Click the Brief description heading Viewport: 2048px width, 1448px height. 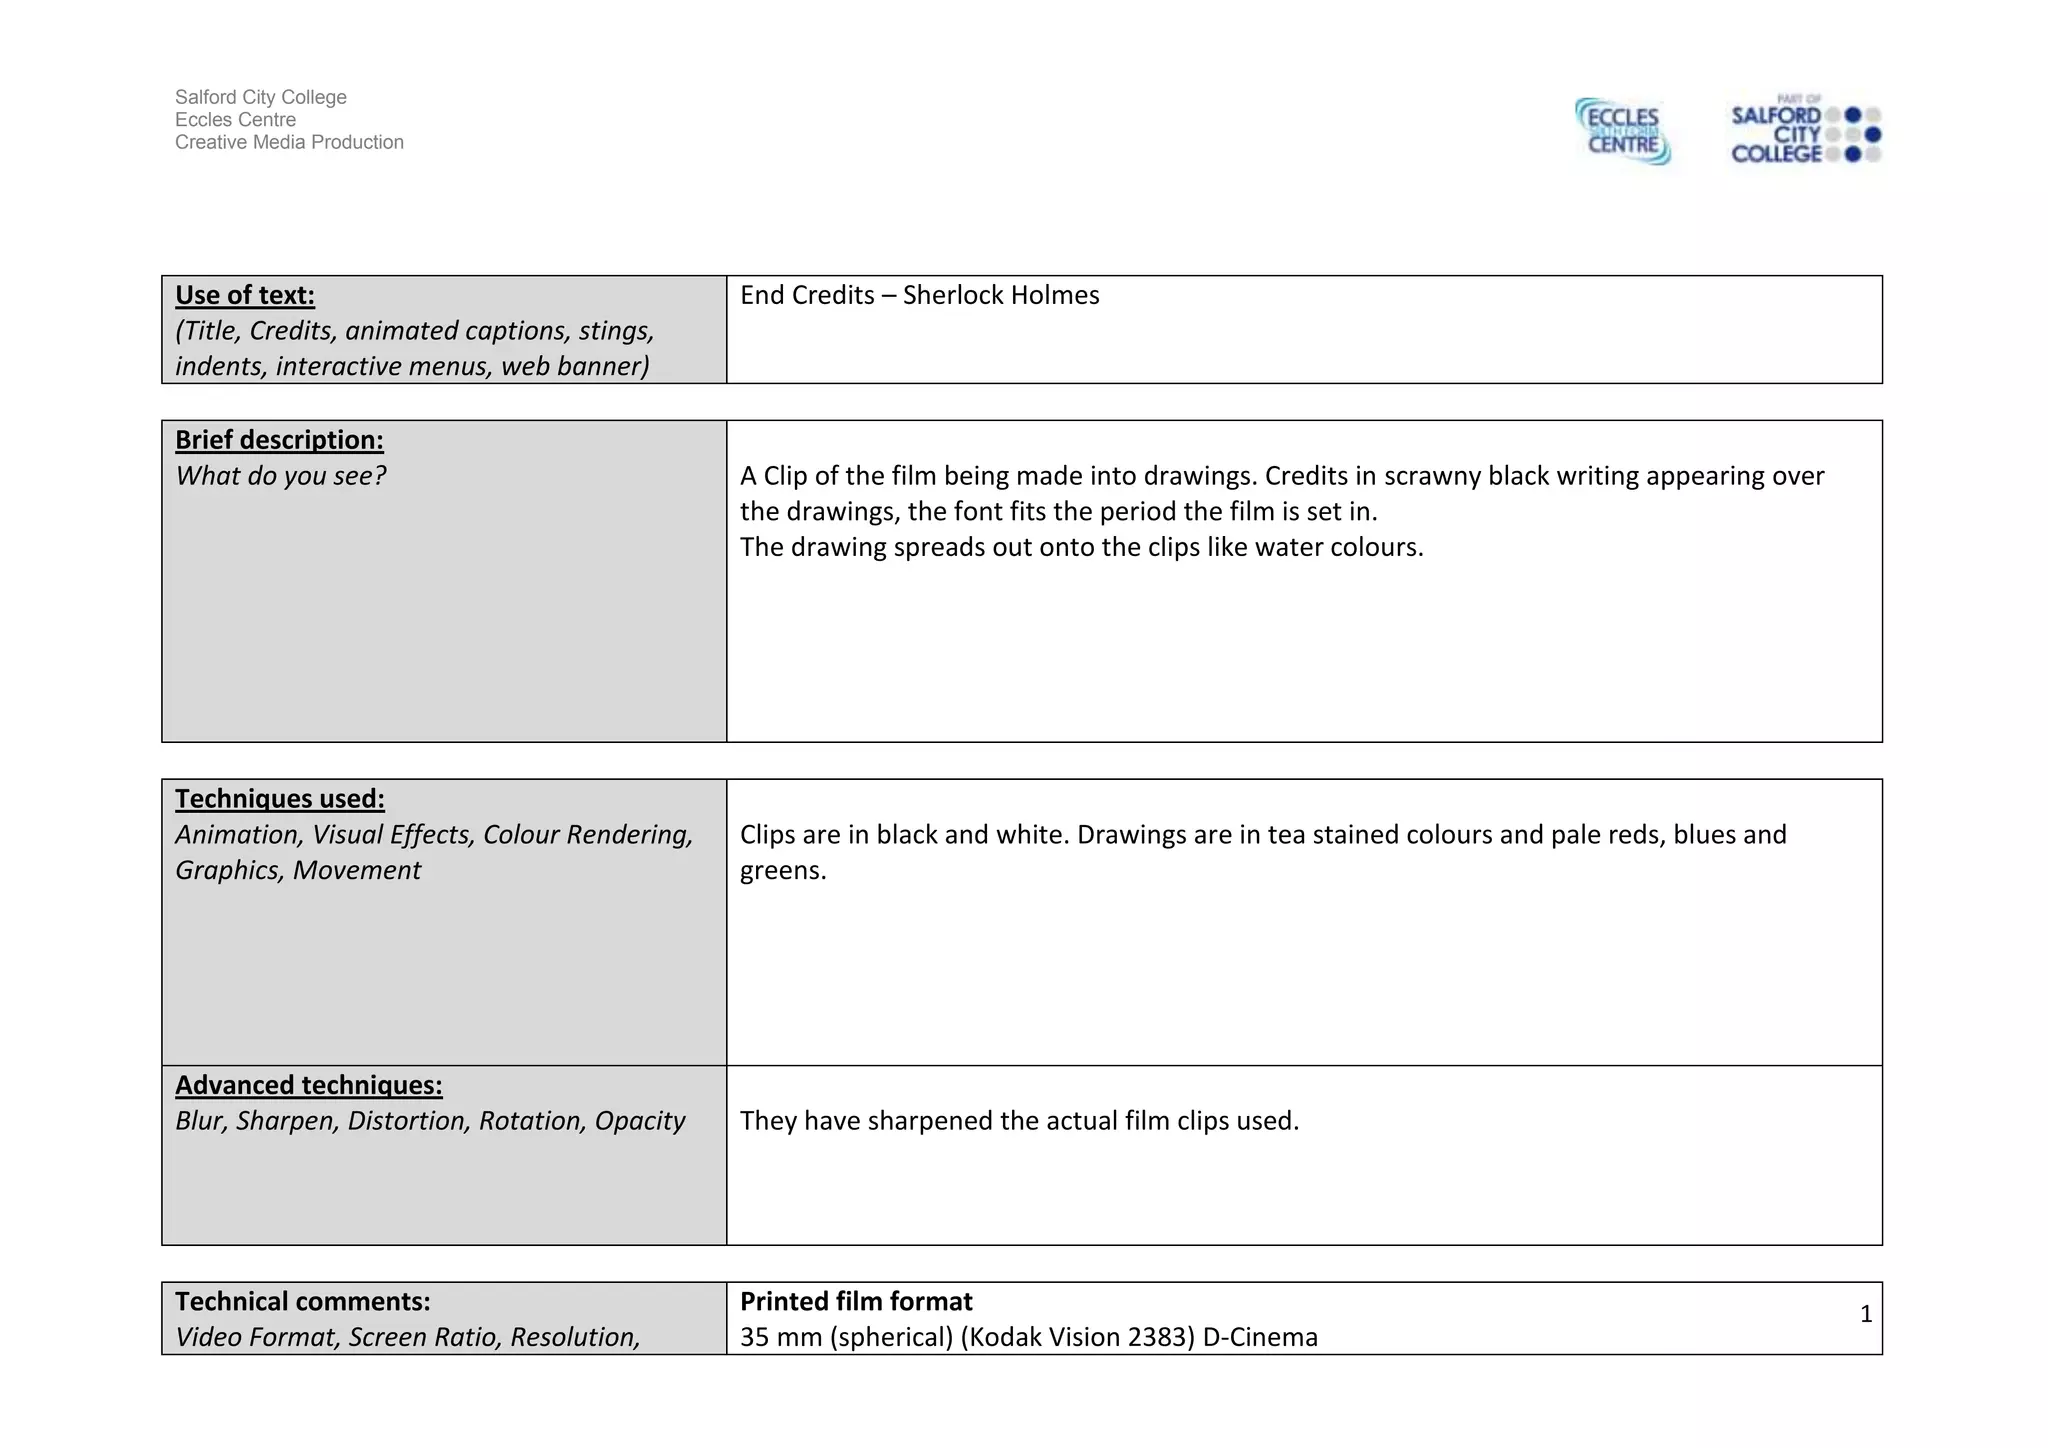tap(279, 440)
